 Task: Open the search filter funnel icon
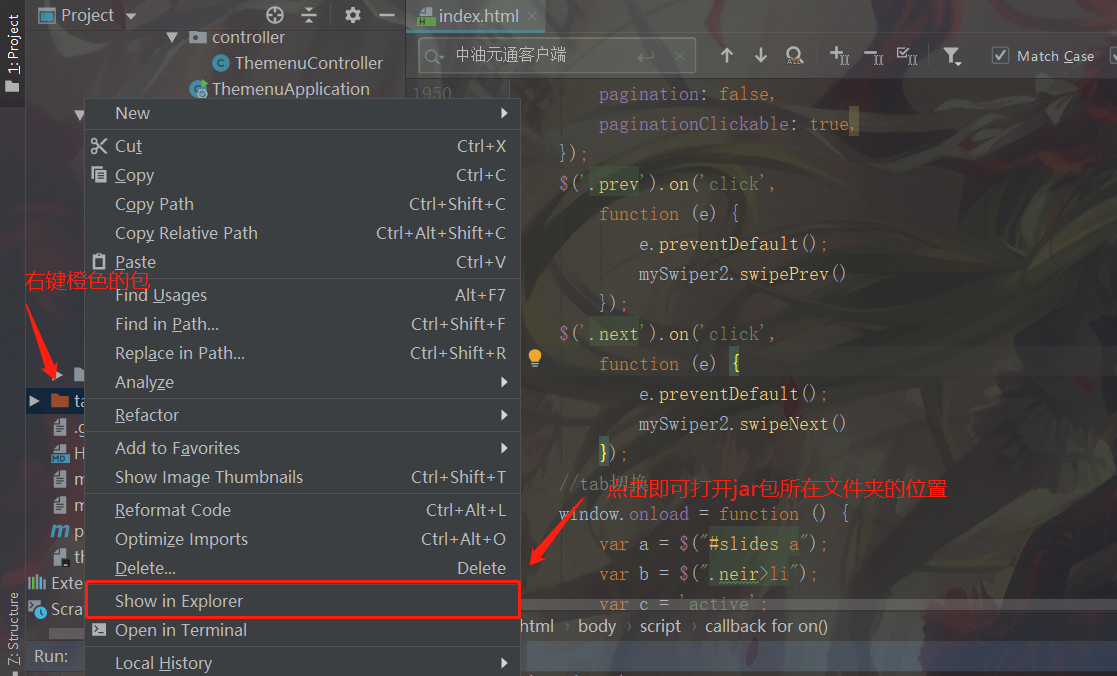(952, 56)
